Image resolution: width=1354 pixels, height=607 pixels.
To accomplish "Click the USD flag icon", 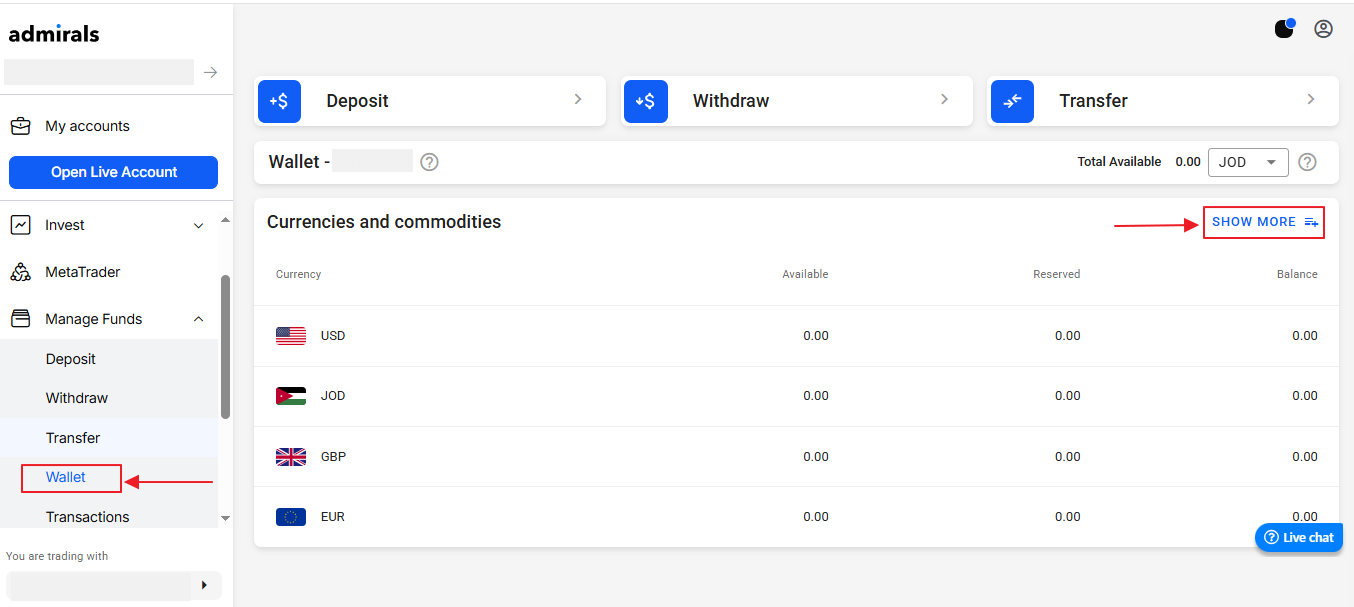I will pos(291,336).
